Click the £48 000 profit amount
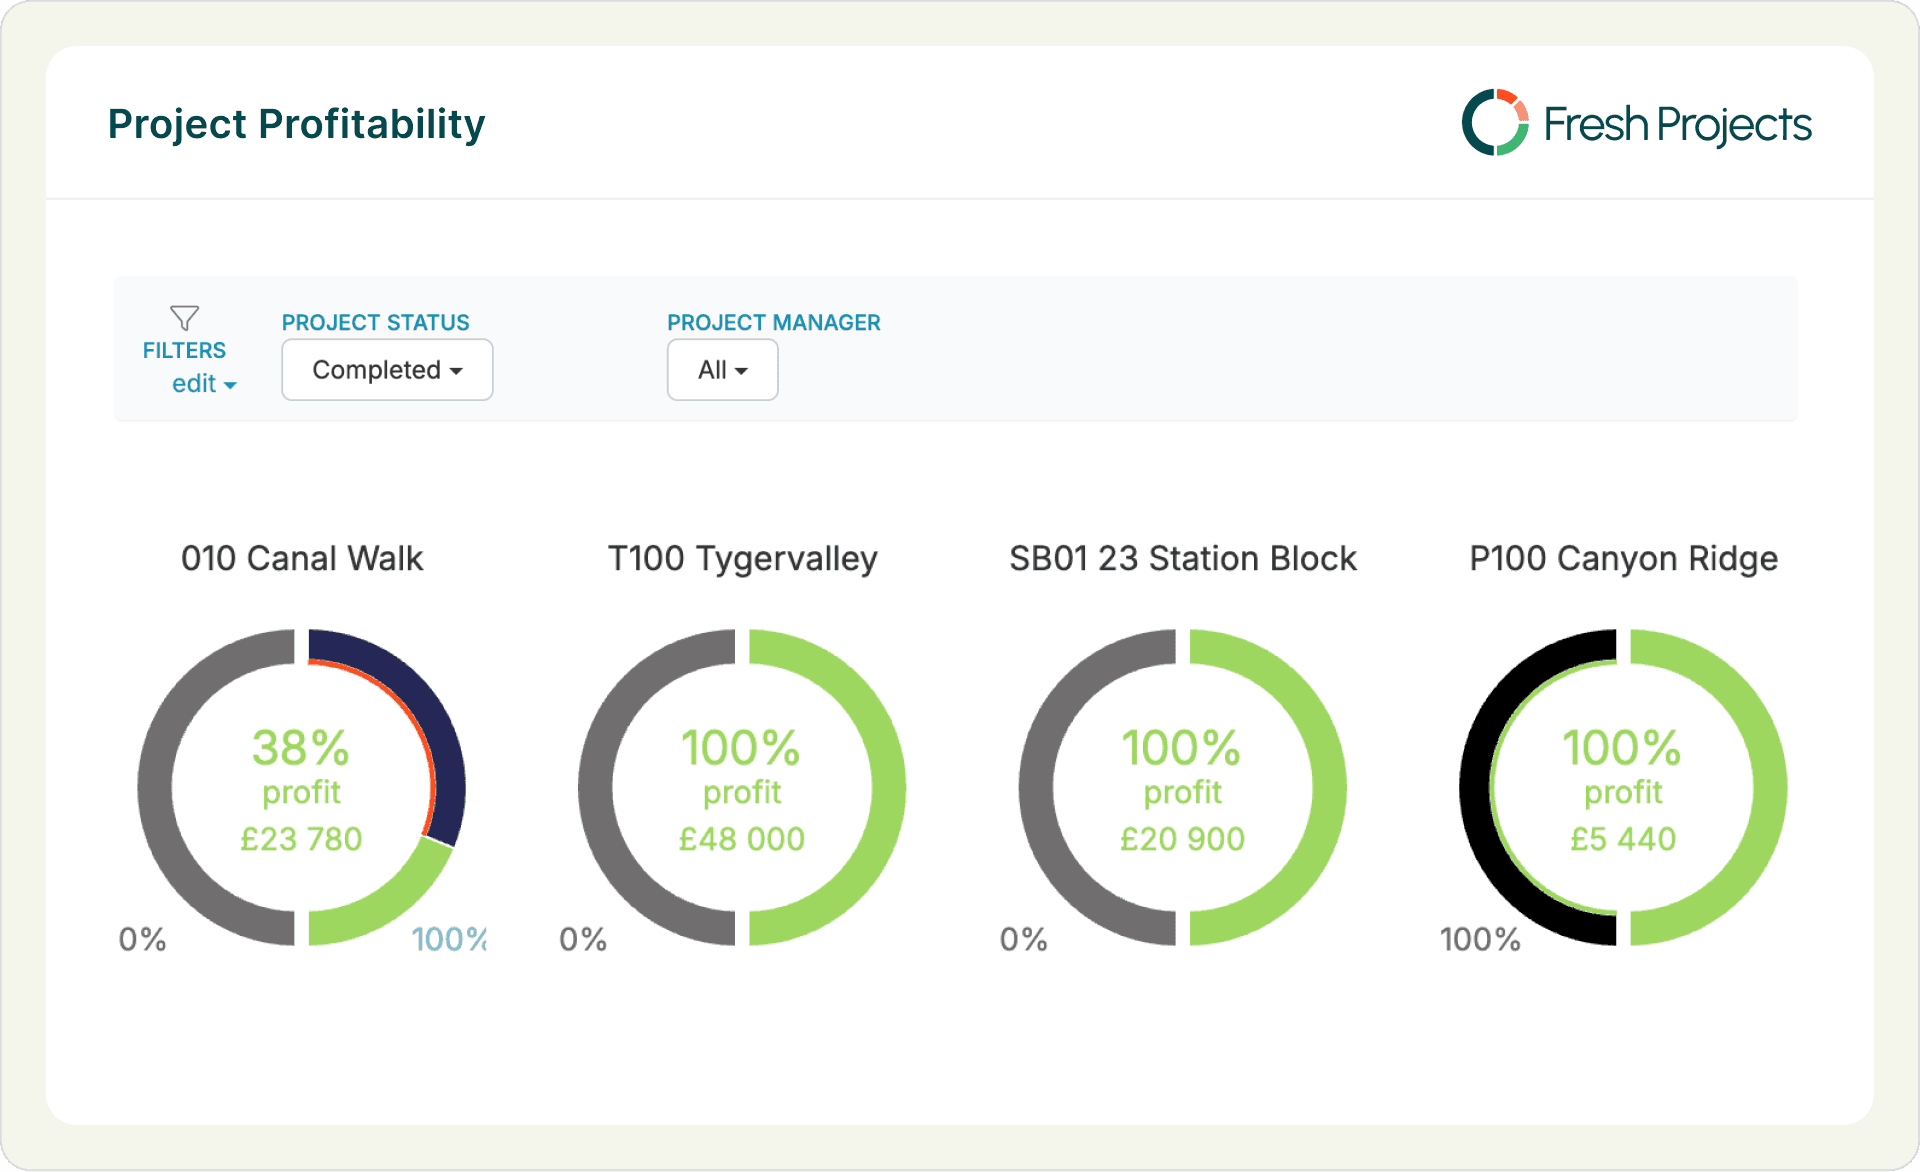The width and height of the screenshot is (1920, 1172). pos(742,839)
